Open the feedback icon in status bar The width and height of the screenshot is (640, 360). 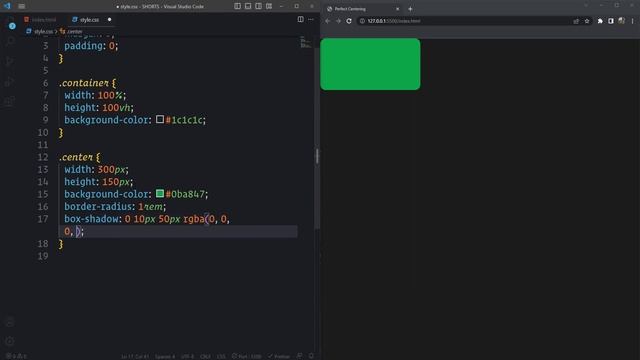(x=300, y=356)
